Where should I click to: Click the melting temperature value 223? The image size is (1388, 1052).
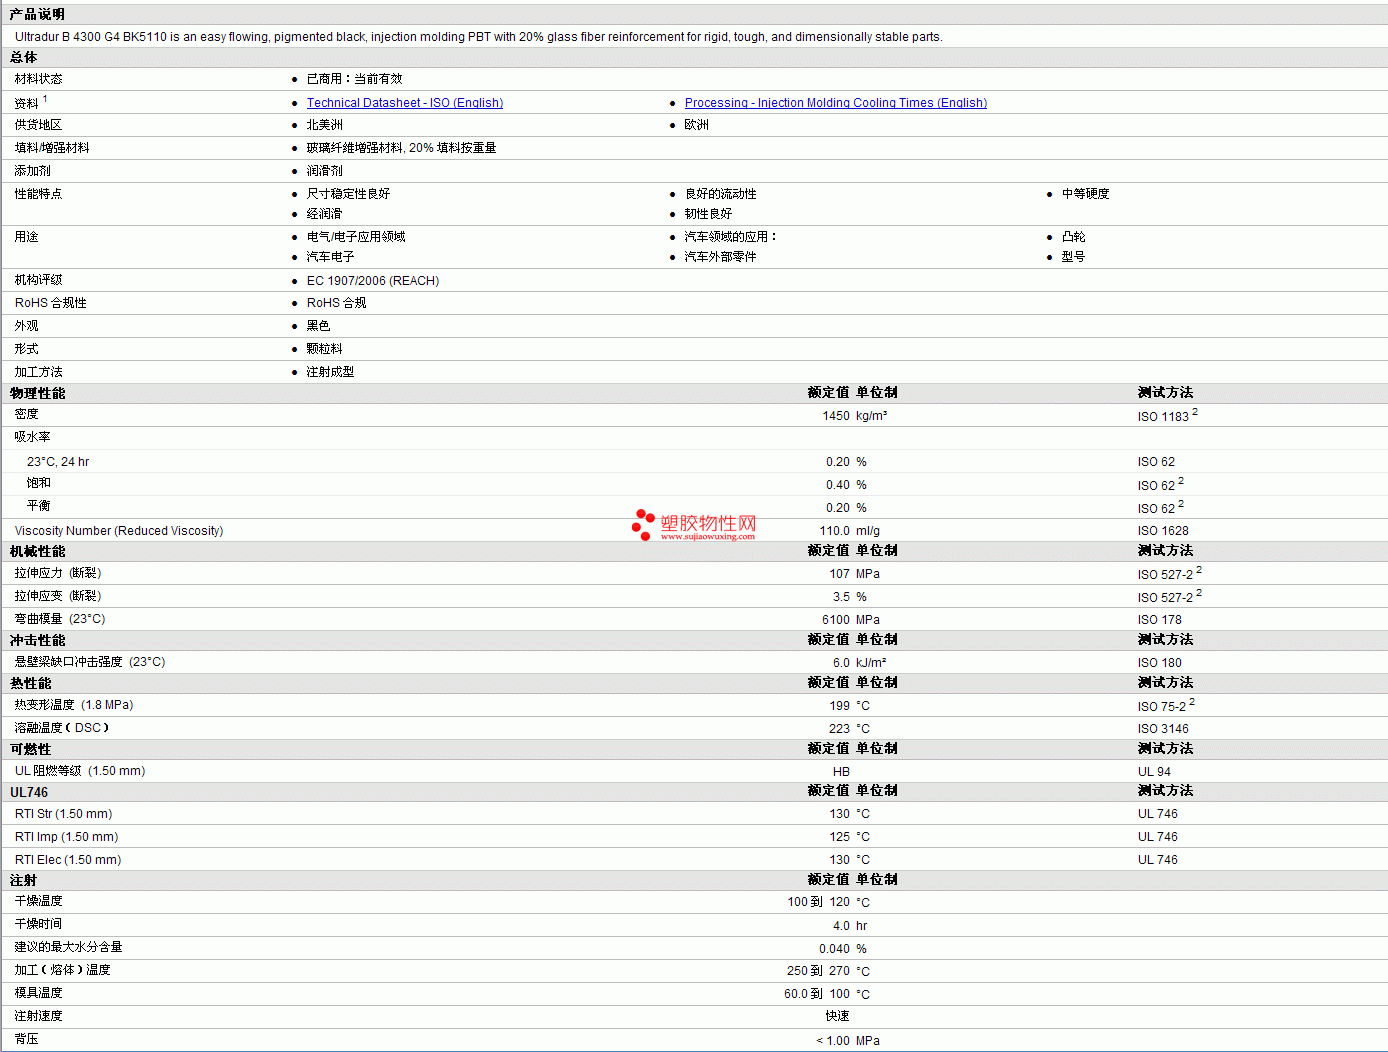pyautogui.click(x=839, y=729)
